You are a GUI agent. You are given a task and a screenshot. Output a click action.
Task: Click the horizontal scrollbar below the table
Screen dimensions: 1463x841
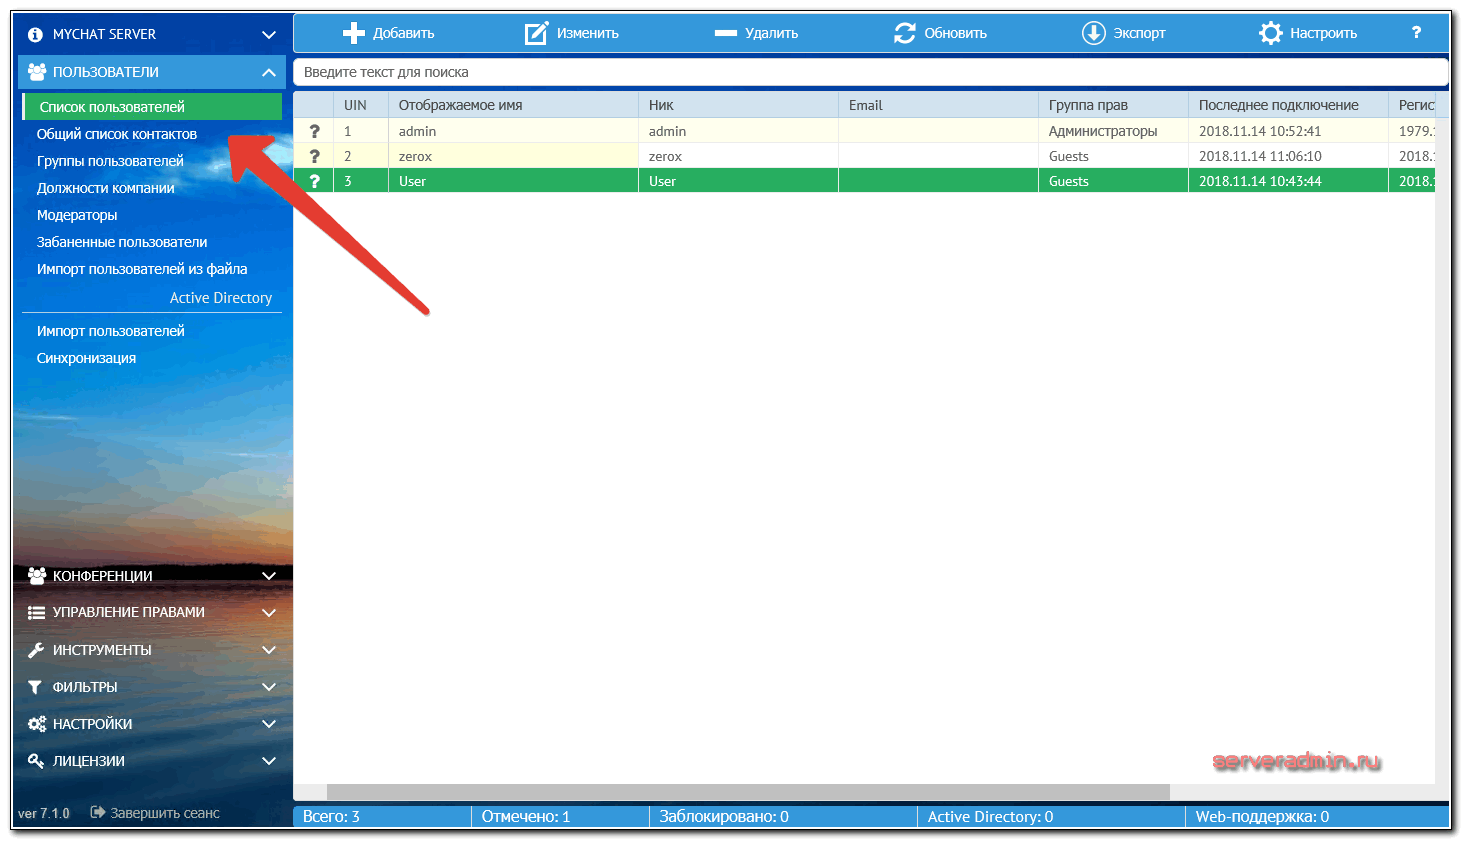coord(748,792)
